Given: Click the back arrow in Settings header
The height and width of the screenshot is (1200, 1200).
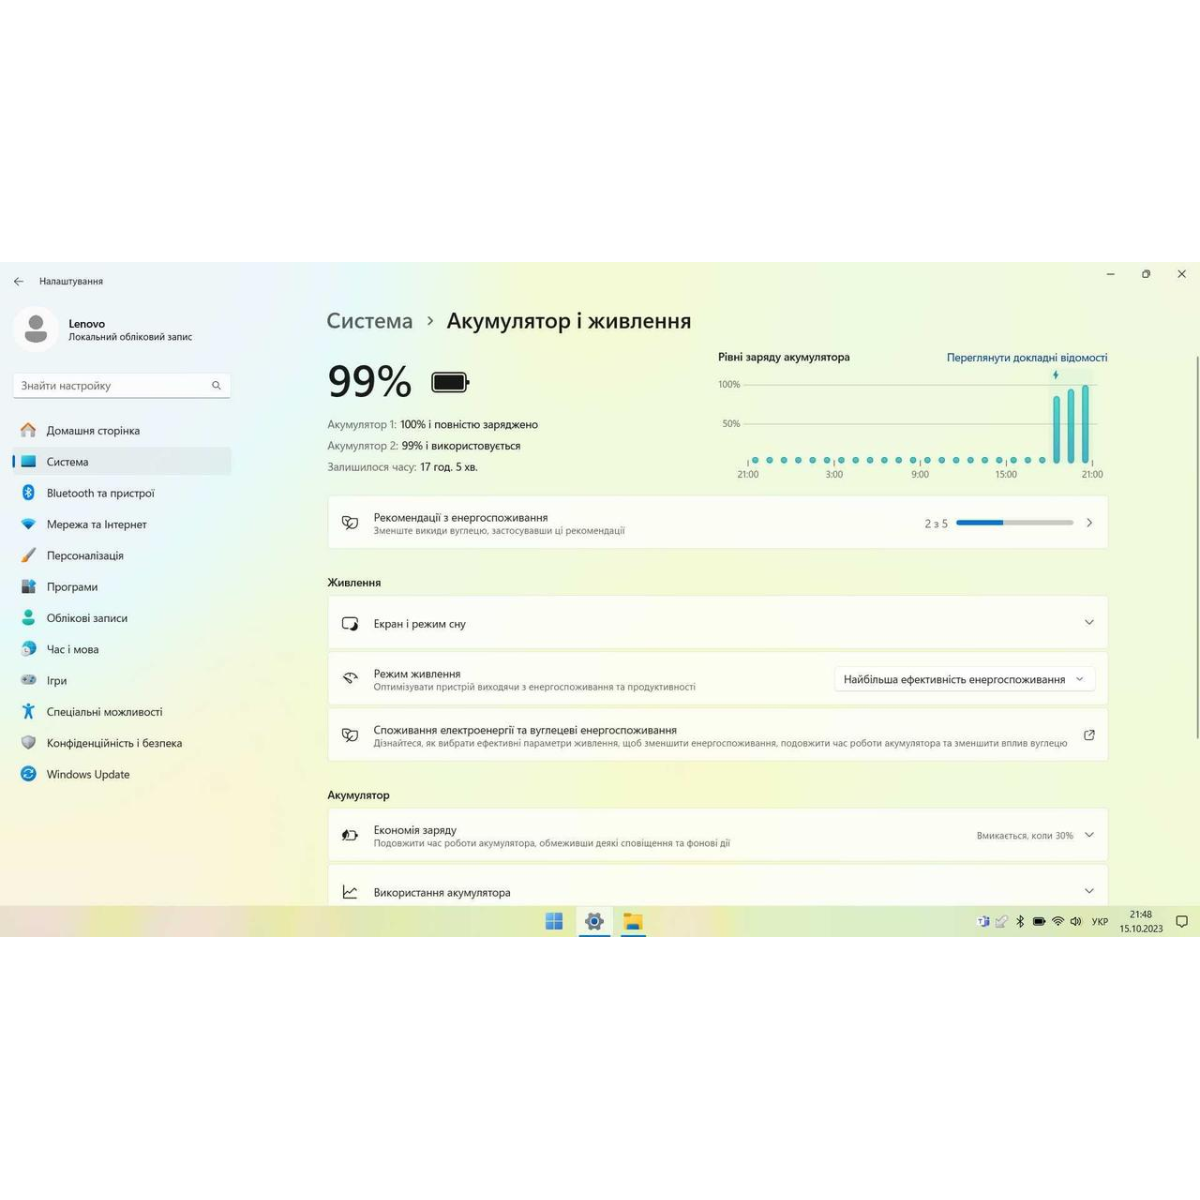Looking at the screenshot, I should [x=18, y=281].
